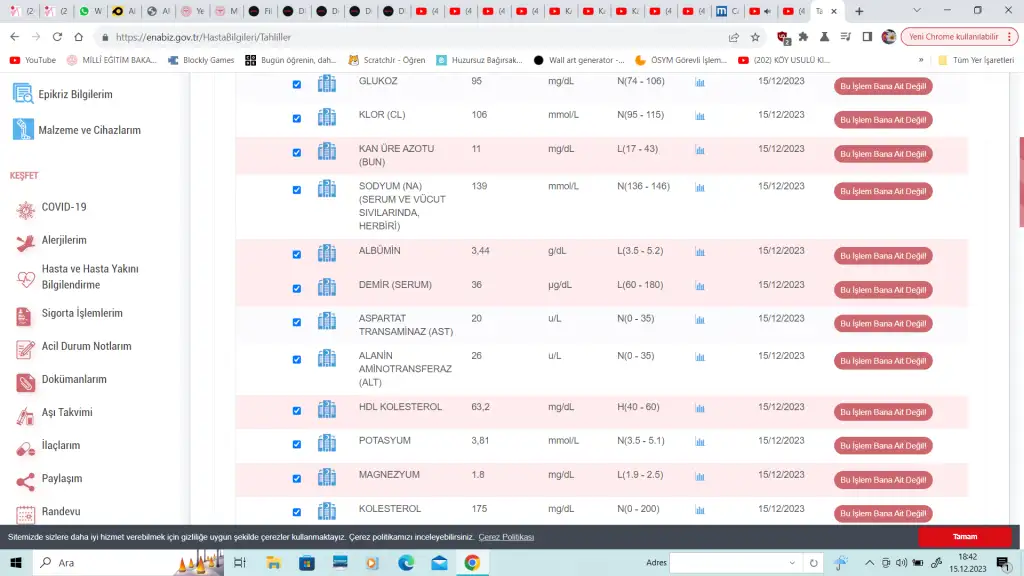1024x576 pixels.
Task: Open the COVID-19 sidebar icon
Action: click(24, 208)
